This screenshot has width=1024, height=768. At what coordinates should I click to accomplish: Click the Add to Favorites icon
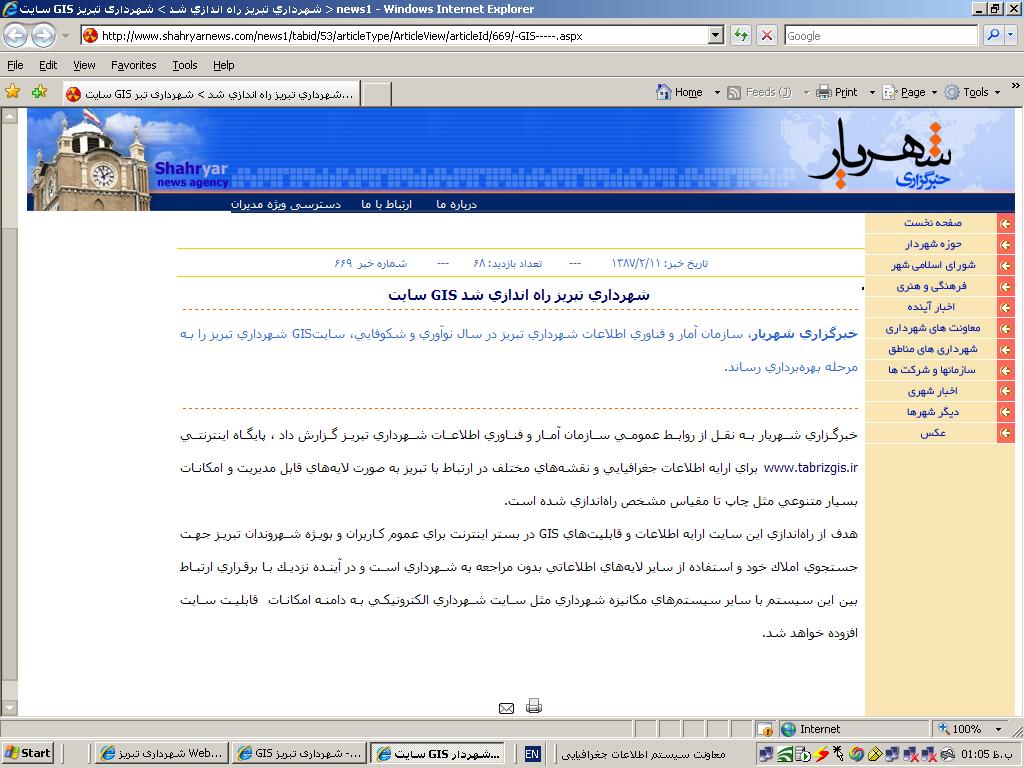[39, 92]
